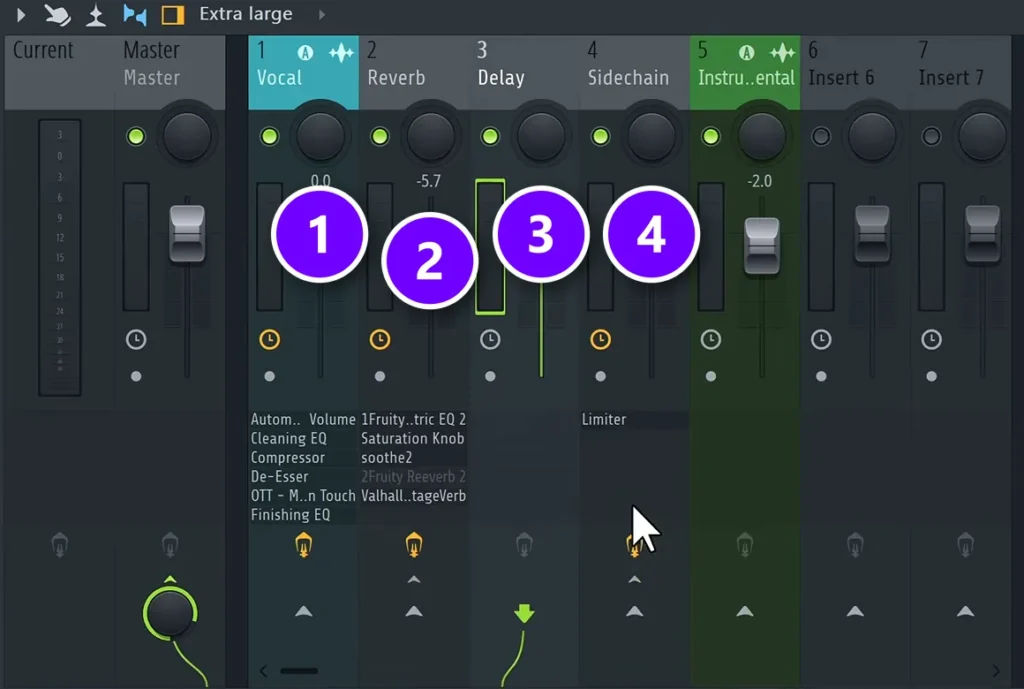
Task: Click the Insert 7 volume fader handle
Action: [x=982, y=234]
